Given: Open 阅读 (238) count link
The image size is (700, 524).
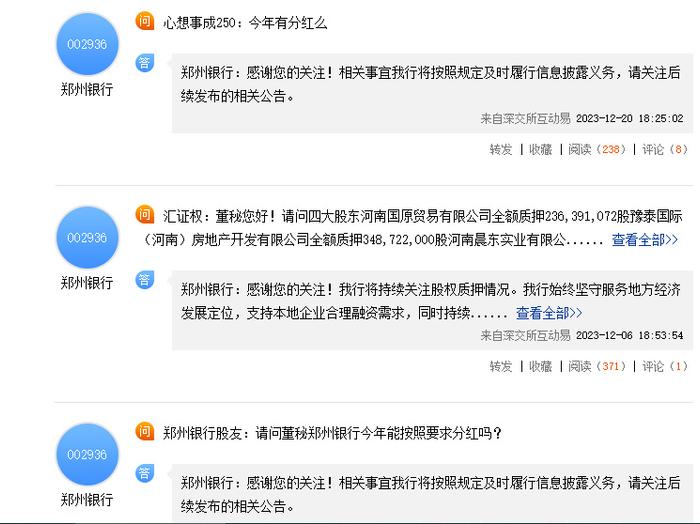Looking at the screenshot, I should pyautogui.click(x=596, y=149).
